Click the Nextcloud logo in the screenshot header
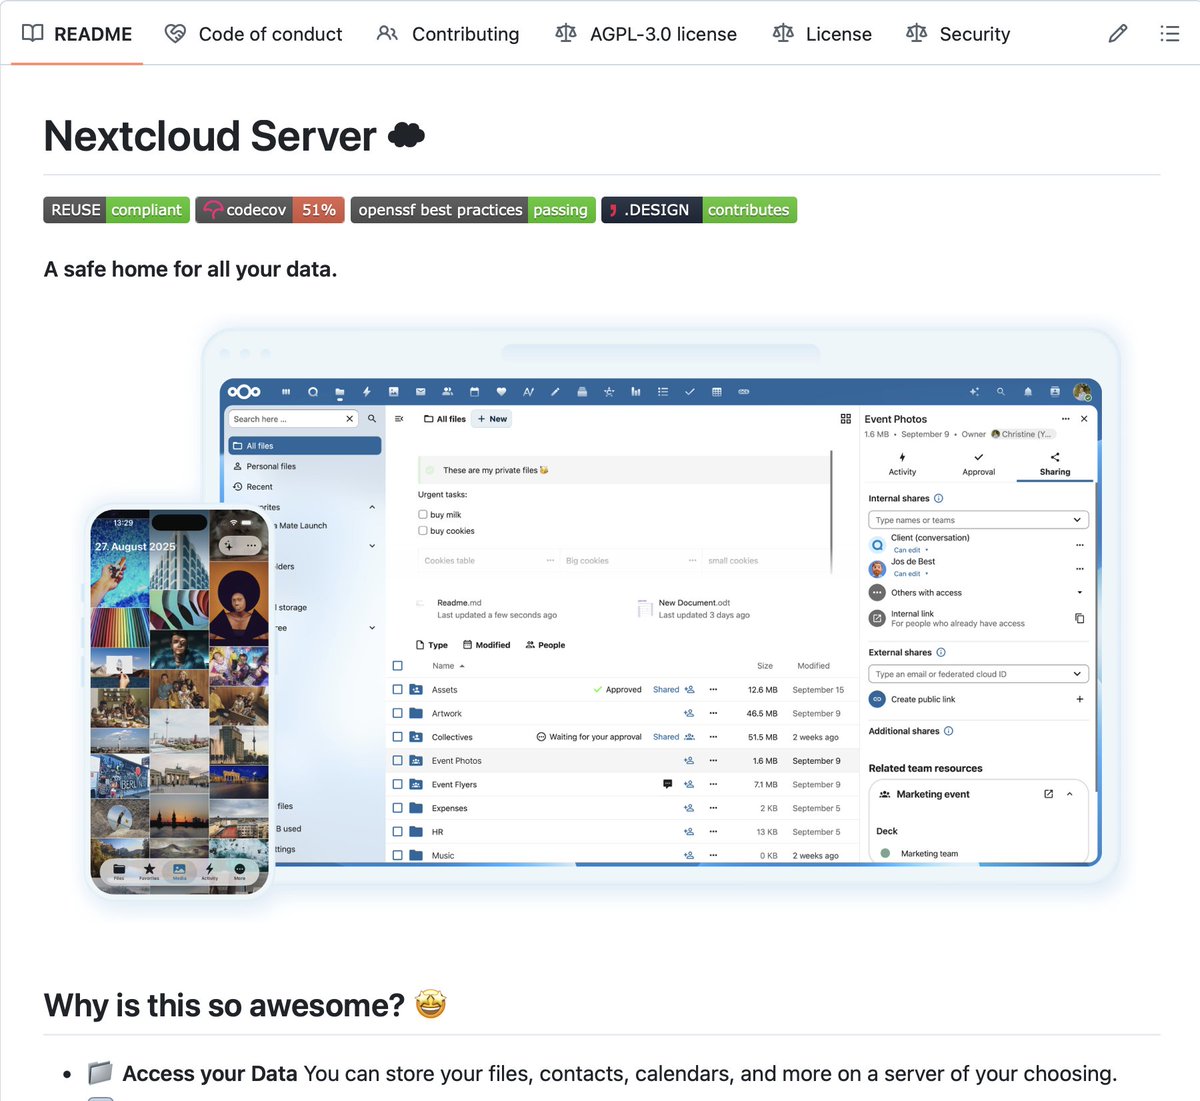 (244, 392)
